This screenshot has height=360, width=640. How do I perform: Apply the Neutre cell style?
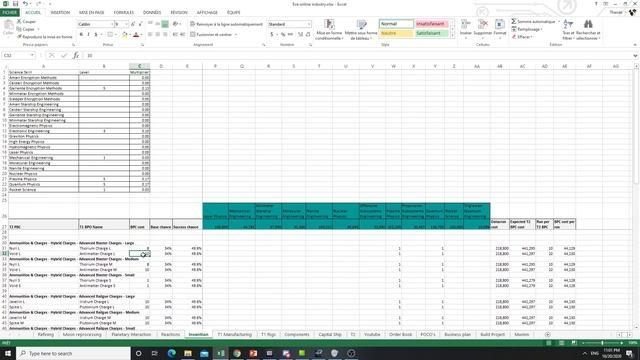point(396,33)
